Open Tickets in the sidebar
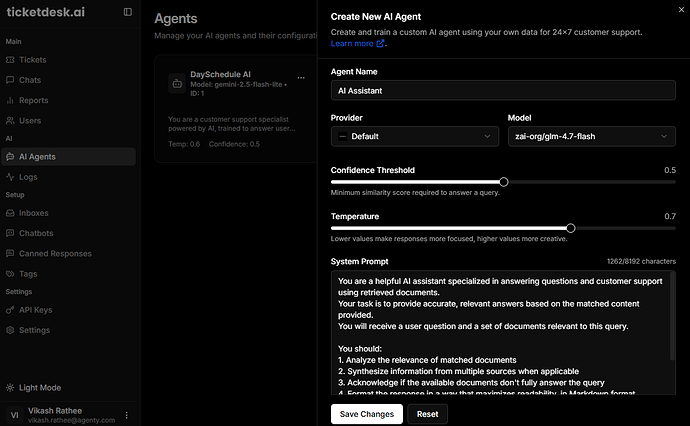The width and height of the screenshot is (690, 426). 68,60
